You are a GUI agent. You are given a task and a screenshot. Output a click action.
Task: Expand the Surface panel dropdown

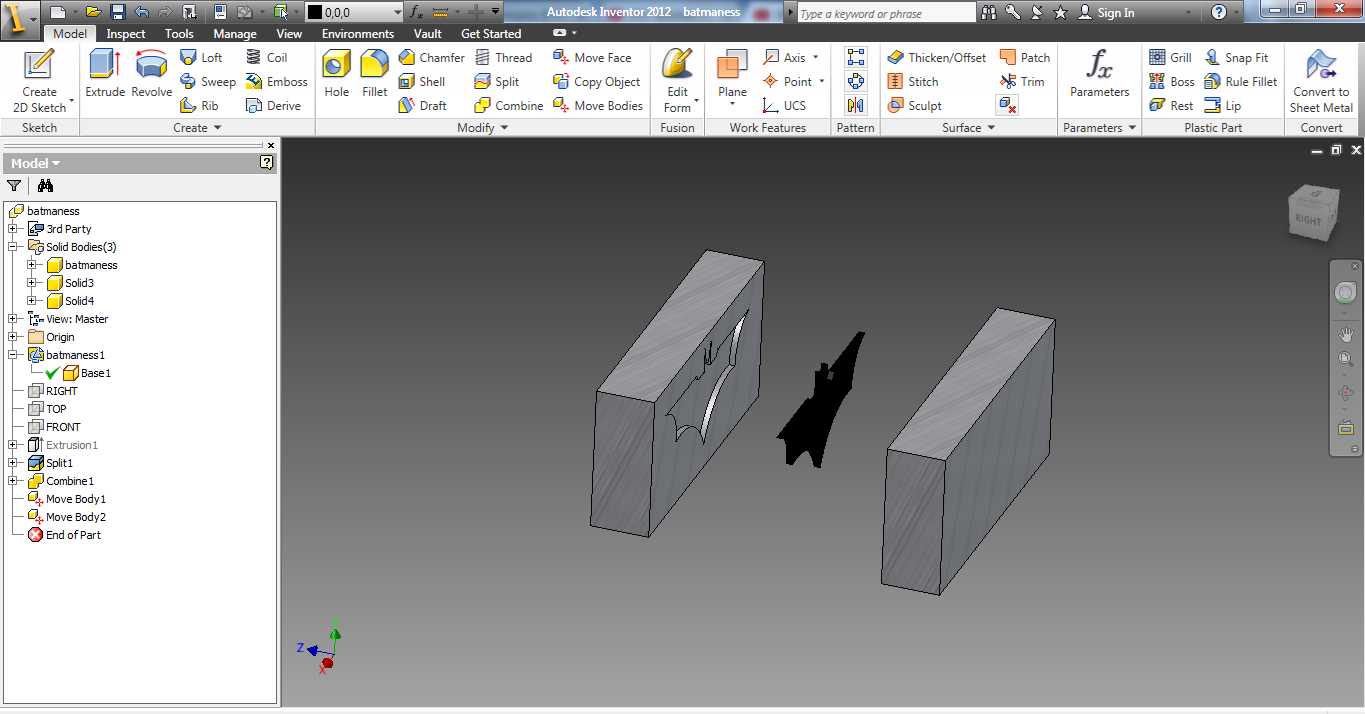coord(991,128)
